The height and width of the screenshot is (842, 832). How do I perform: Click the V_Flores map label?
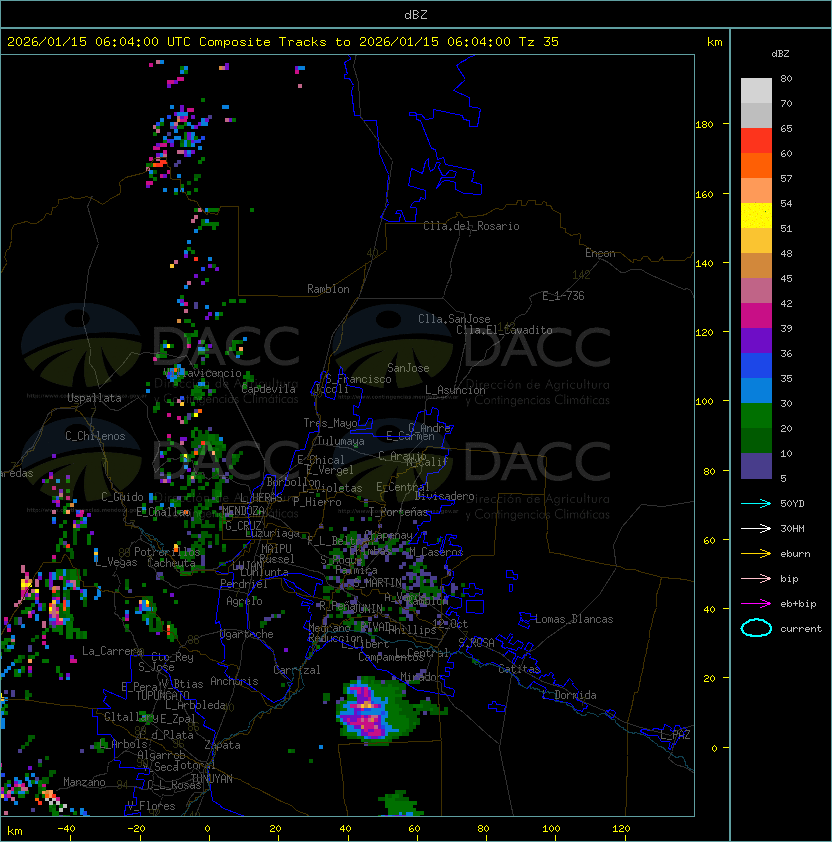click(x=151, y=806)
